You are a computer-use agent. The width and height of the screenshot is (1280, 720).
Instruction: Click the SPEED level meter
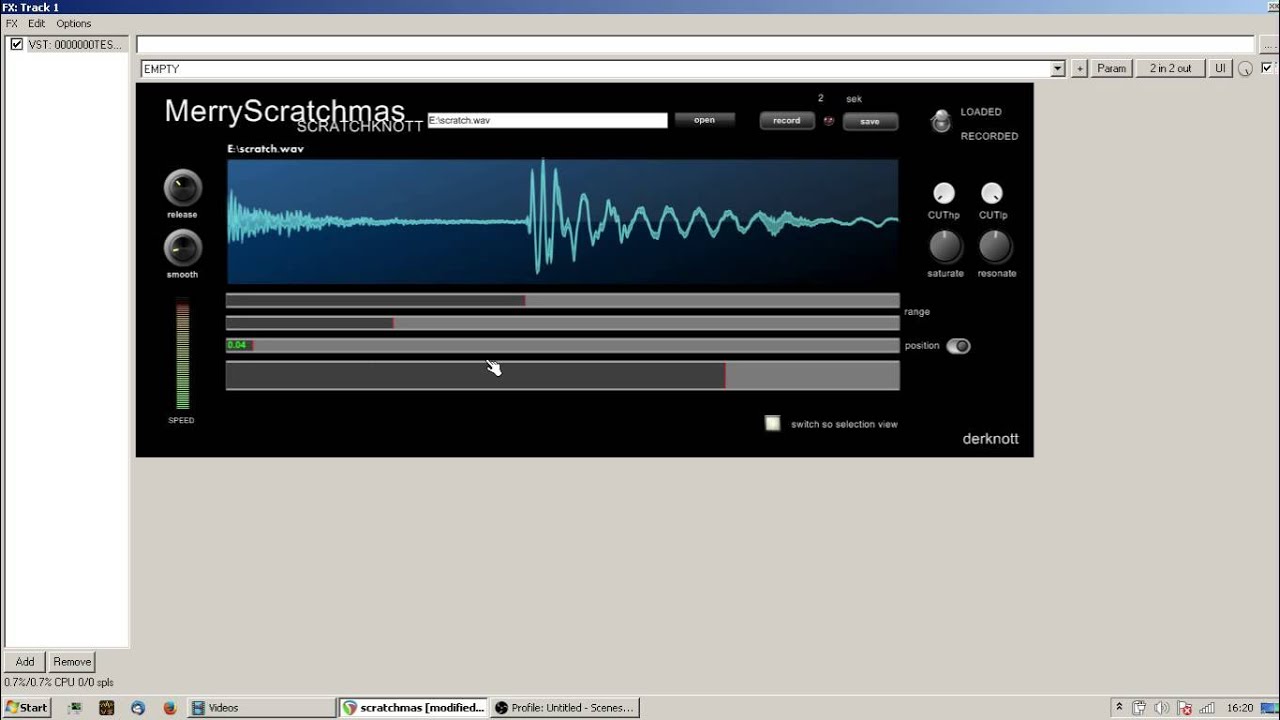point(182,354)
